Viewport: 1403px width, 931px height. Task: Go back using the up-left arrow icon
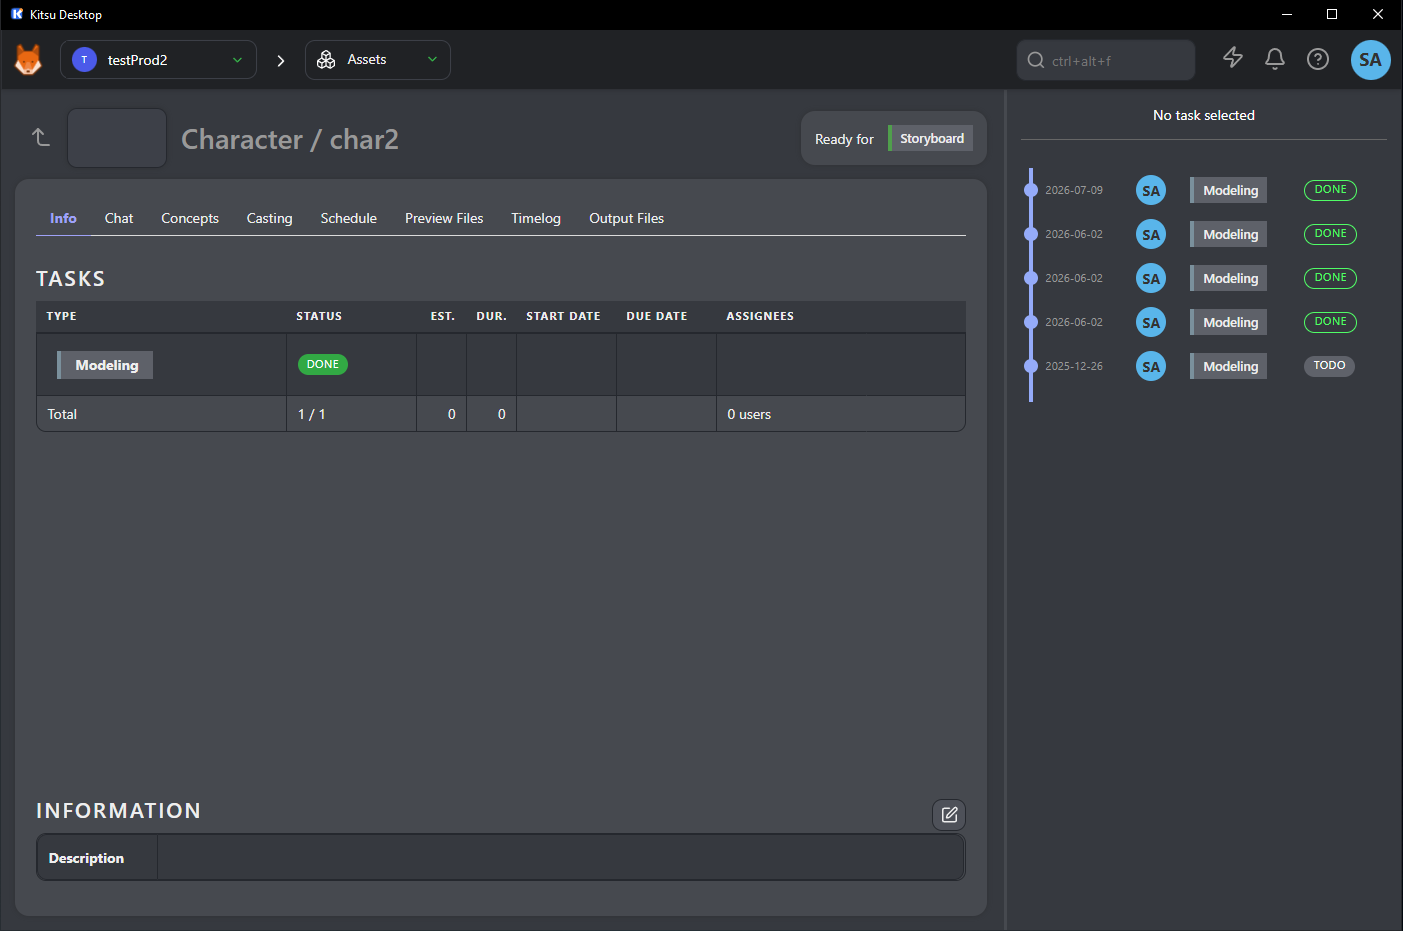click(41, 137)
